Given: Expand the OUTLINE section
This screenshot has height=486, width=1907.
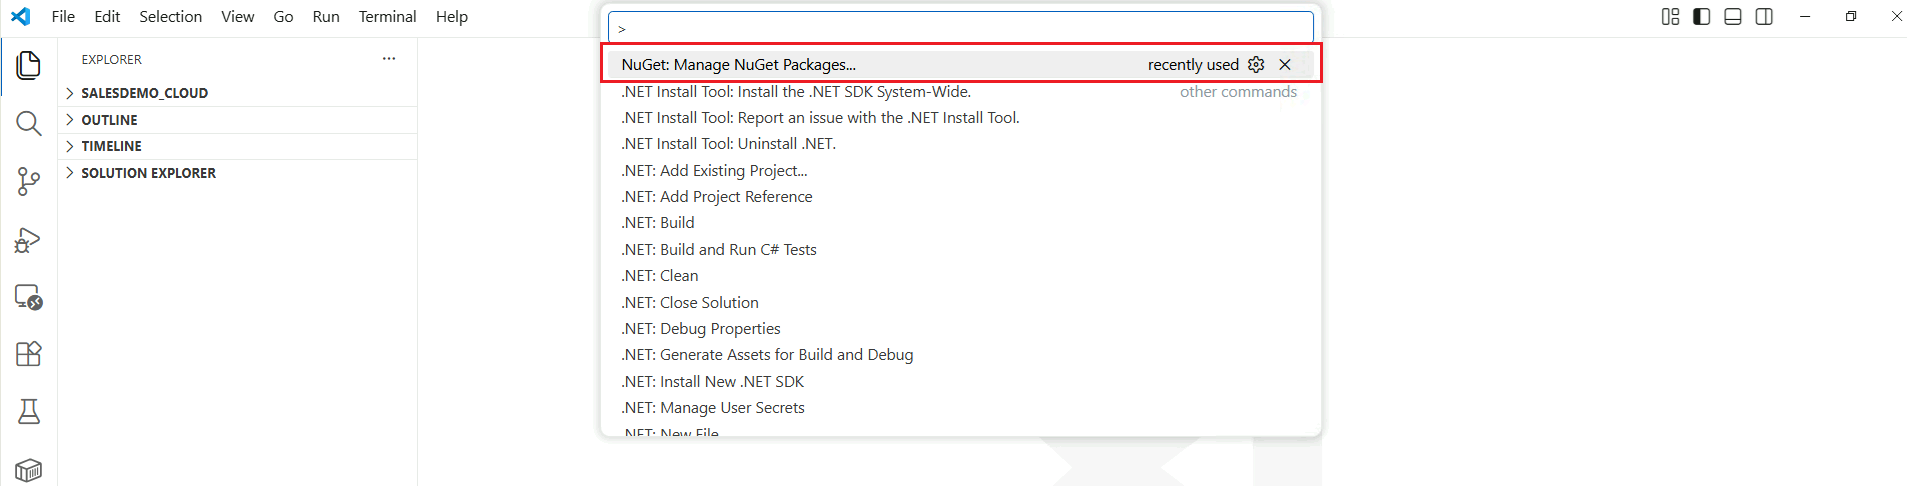Looking at the screenshot, I should [x=109, y=120].
